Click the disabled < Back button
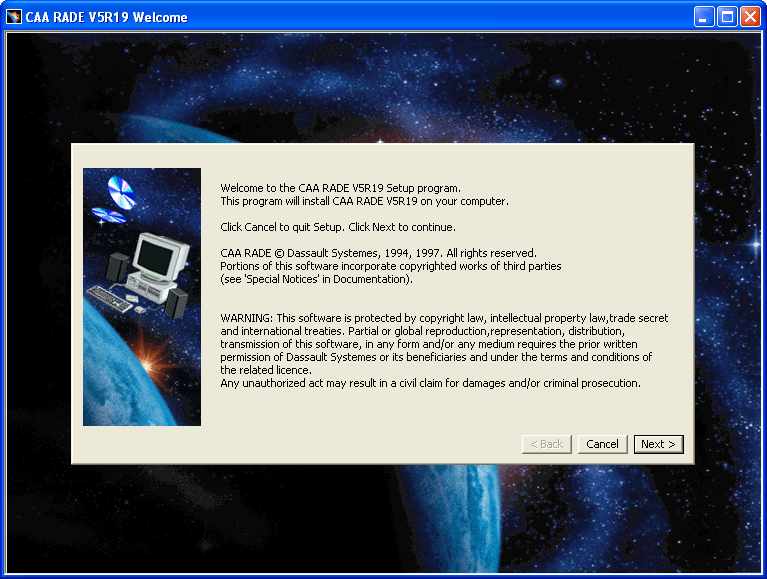The image size is (767, 579). (x=546, y=444)
